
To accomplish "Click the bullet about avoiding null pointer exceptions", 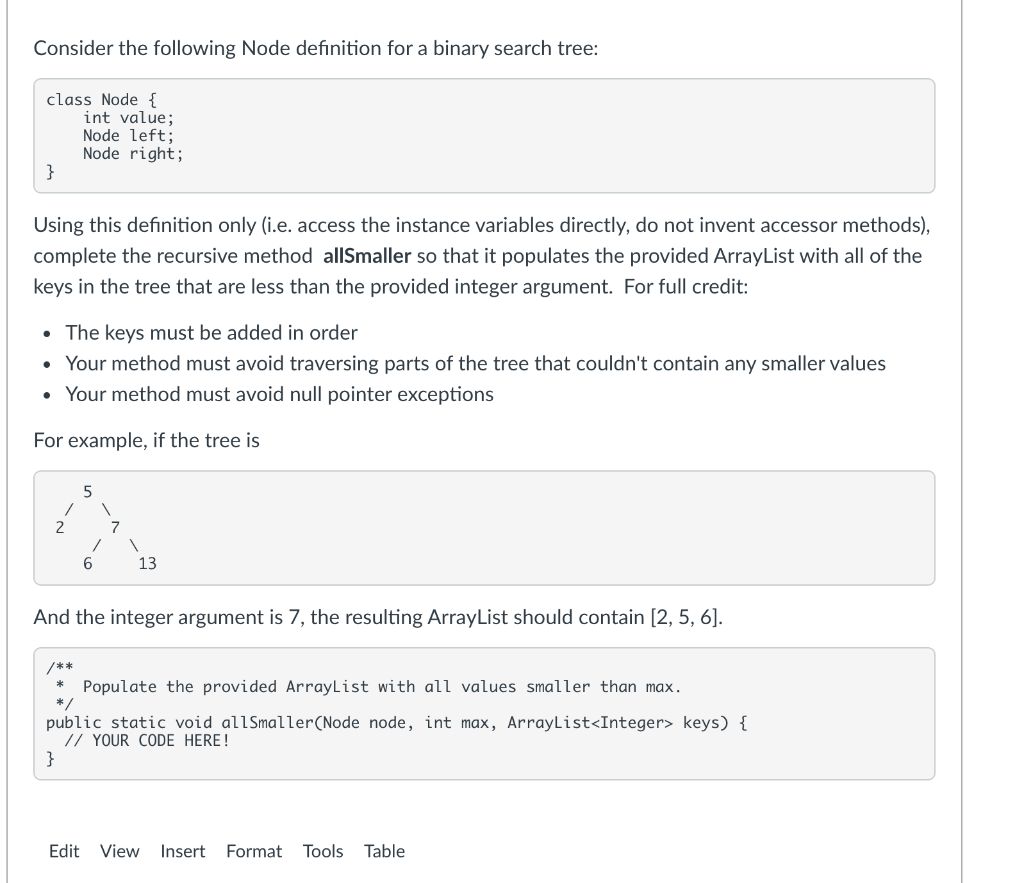I will click(x=280, y=394).
